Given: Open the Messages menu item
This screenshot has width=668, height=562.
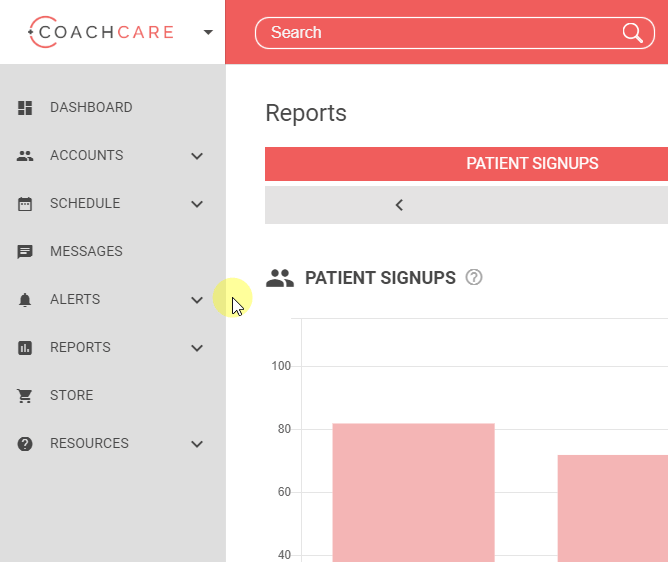Looking at the screenshot, I should click(x=86, y=252).
